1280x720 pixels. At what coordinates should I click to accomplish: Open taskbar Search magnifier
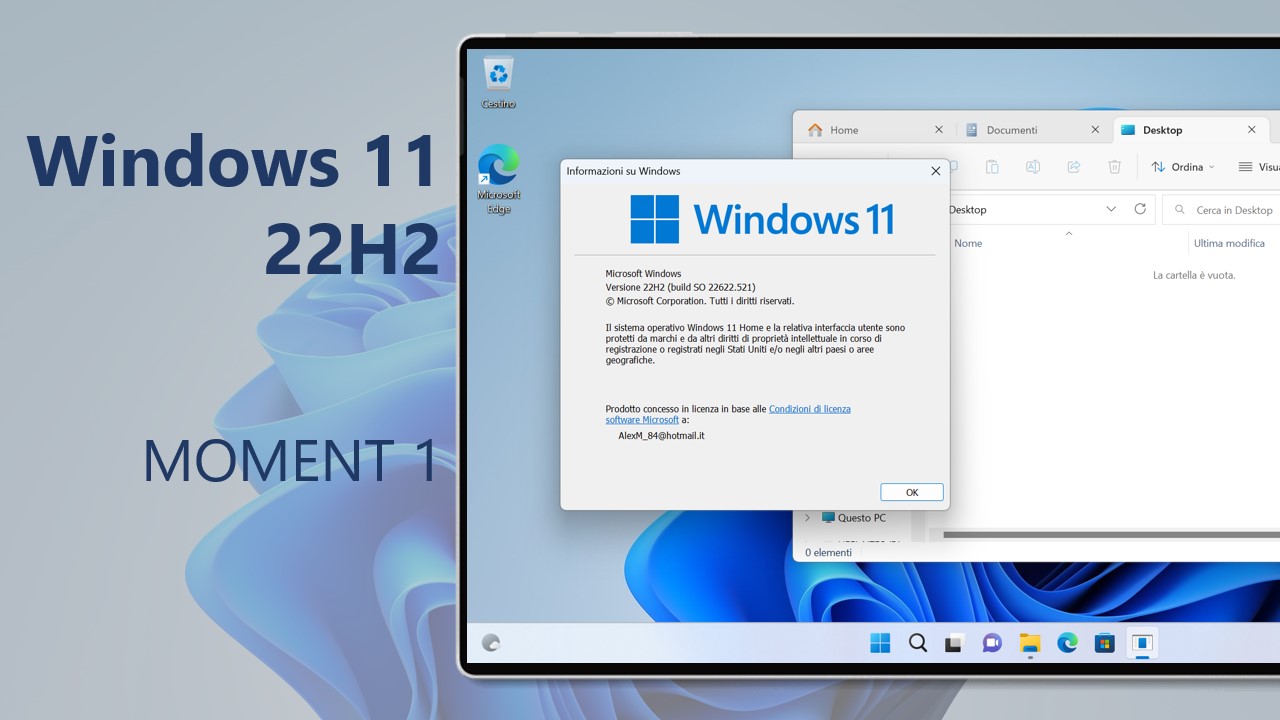coord(917,643)
